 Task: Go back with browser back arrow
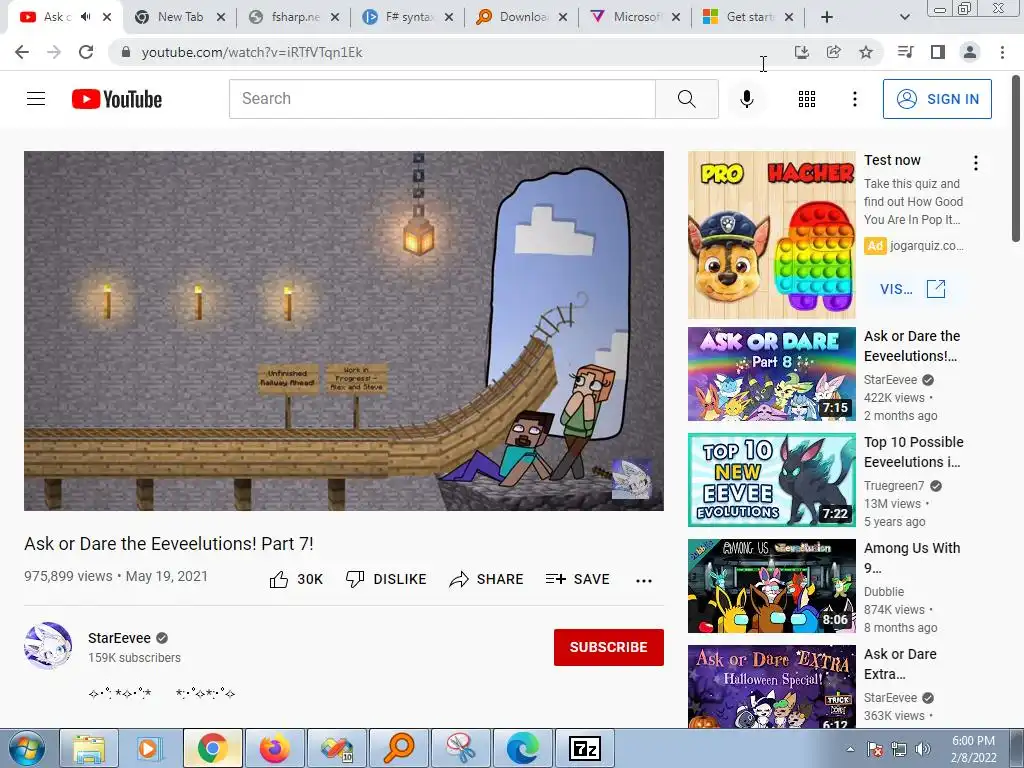click(22, 52)
